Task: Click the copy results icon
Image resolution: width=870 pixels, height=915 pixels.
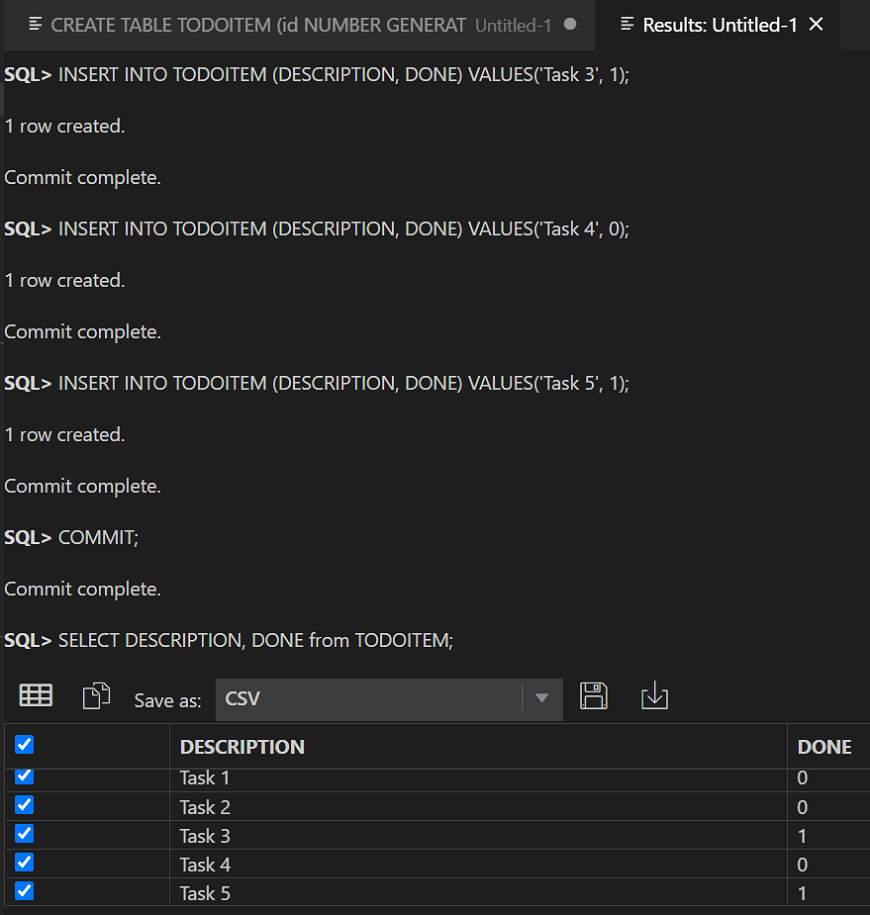Action: click(x=96, y=696)
